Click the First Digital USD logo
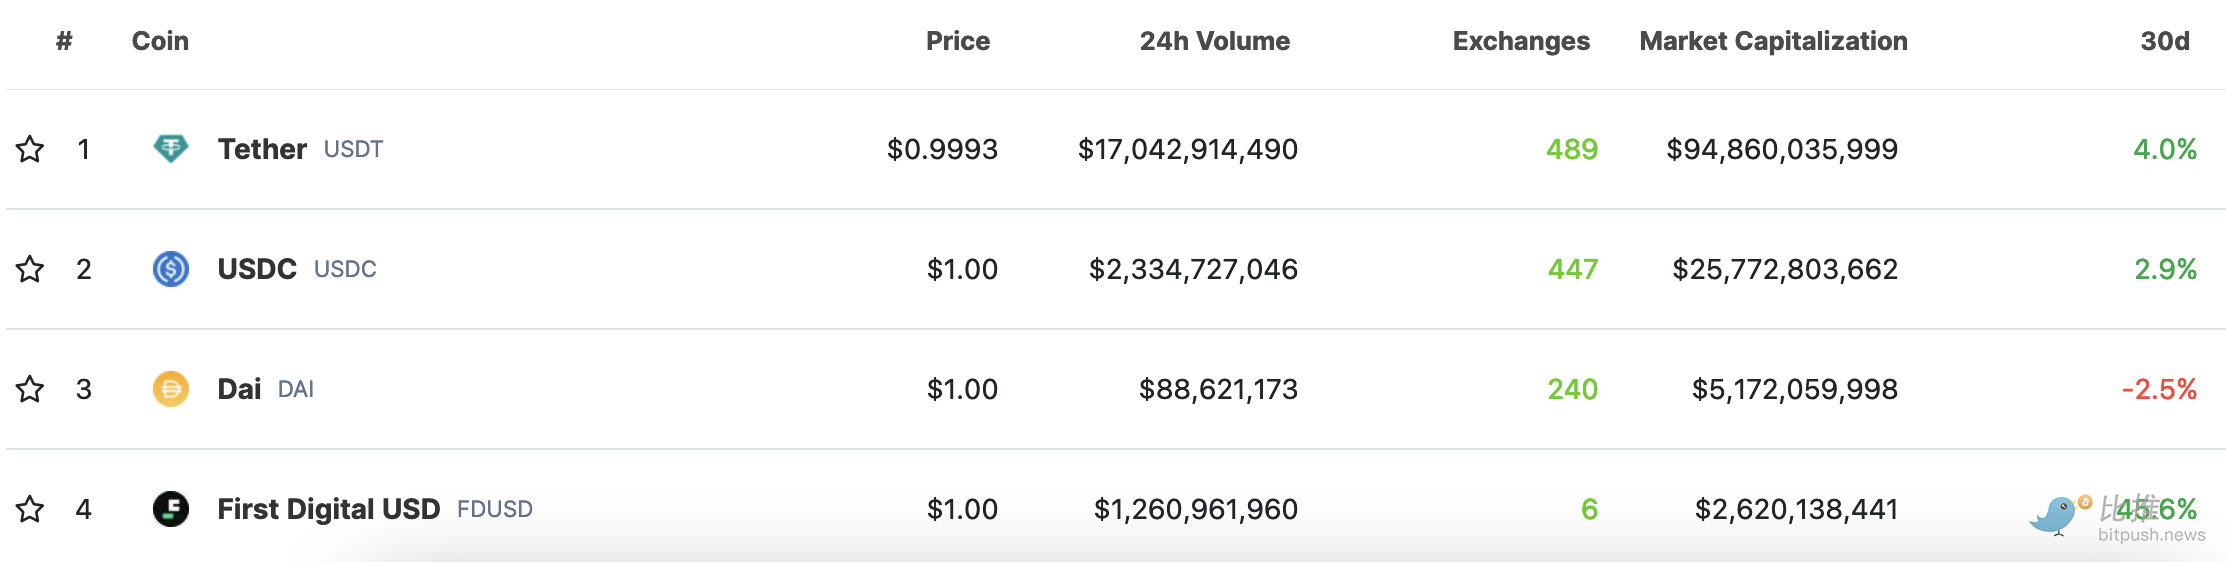Image resolution: width=2226 pixels, height=562 pixels. 171,509
